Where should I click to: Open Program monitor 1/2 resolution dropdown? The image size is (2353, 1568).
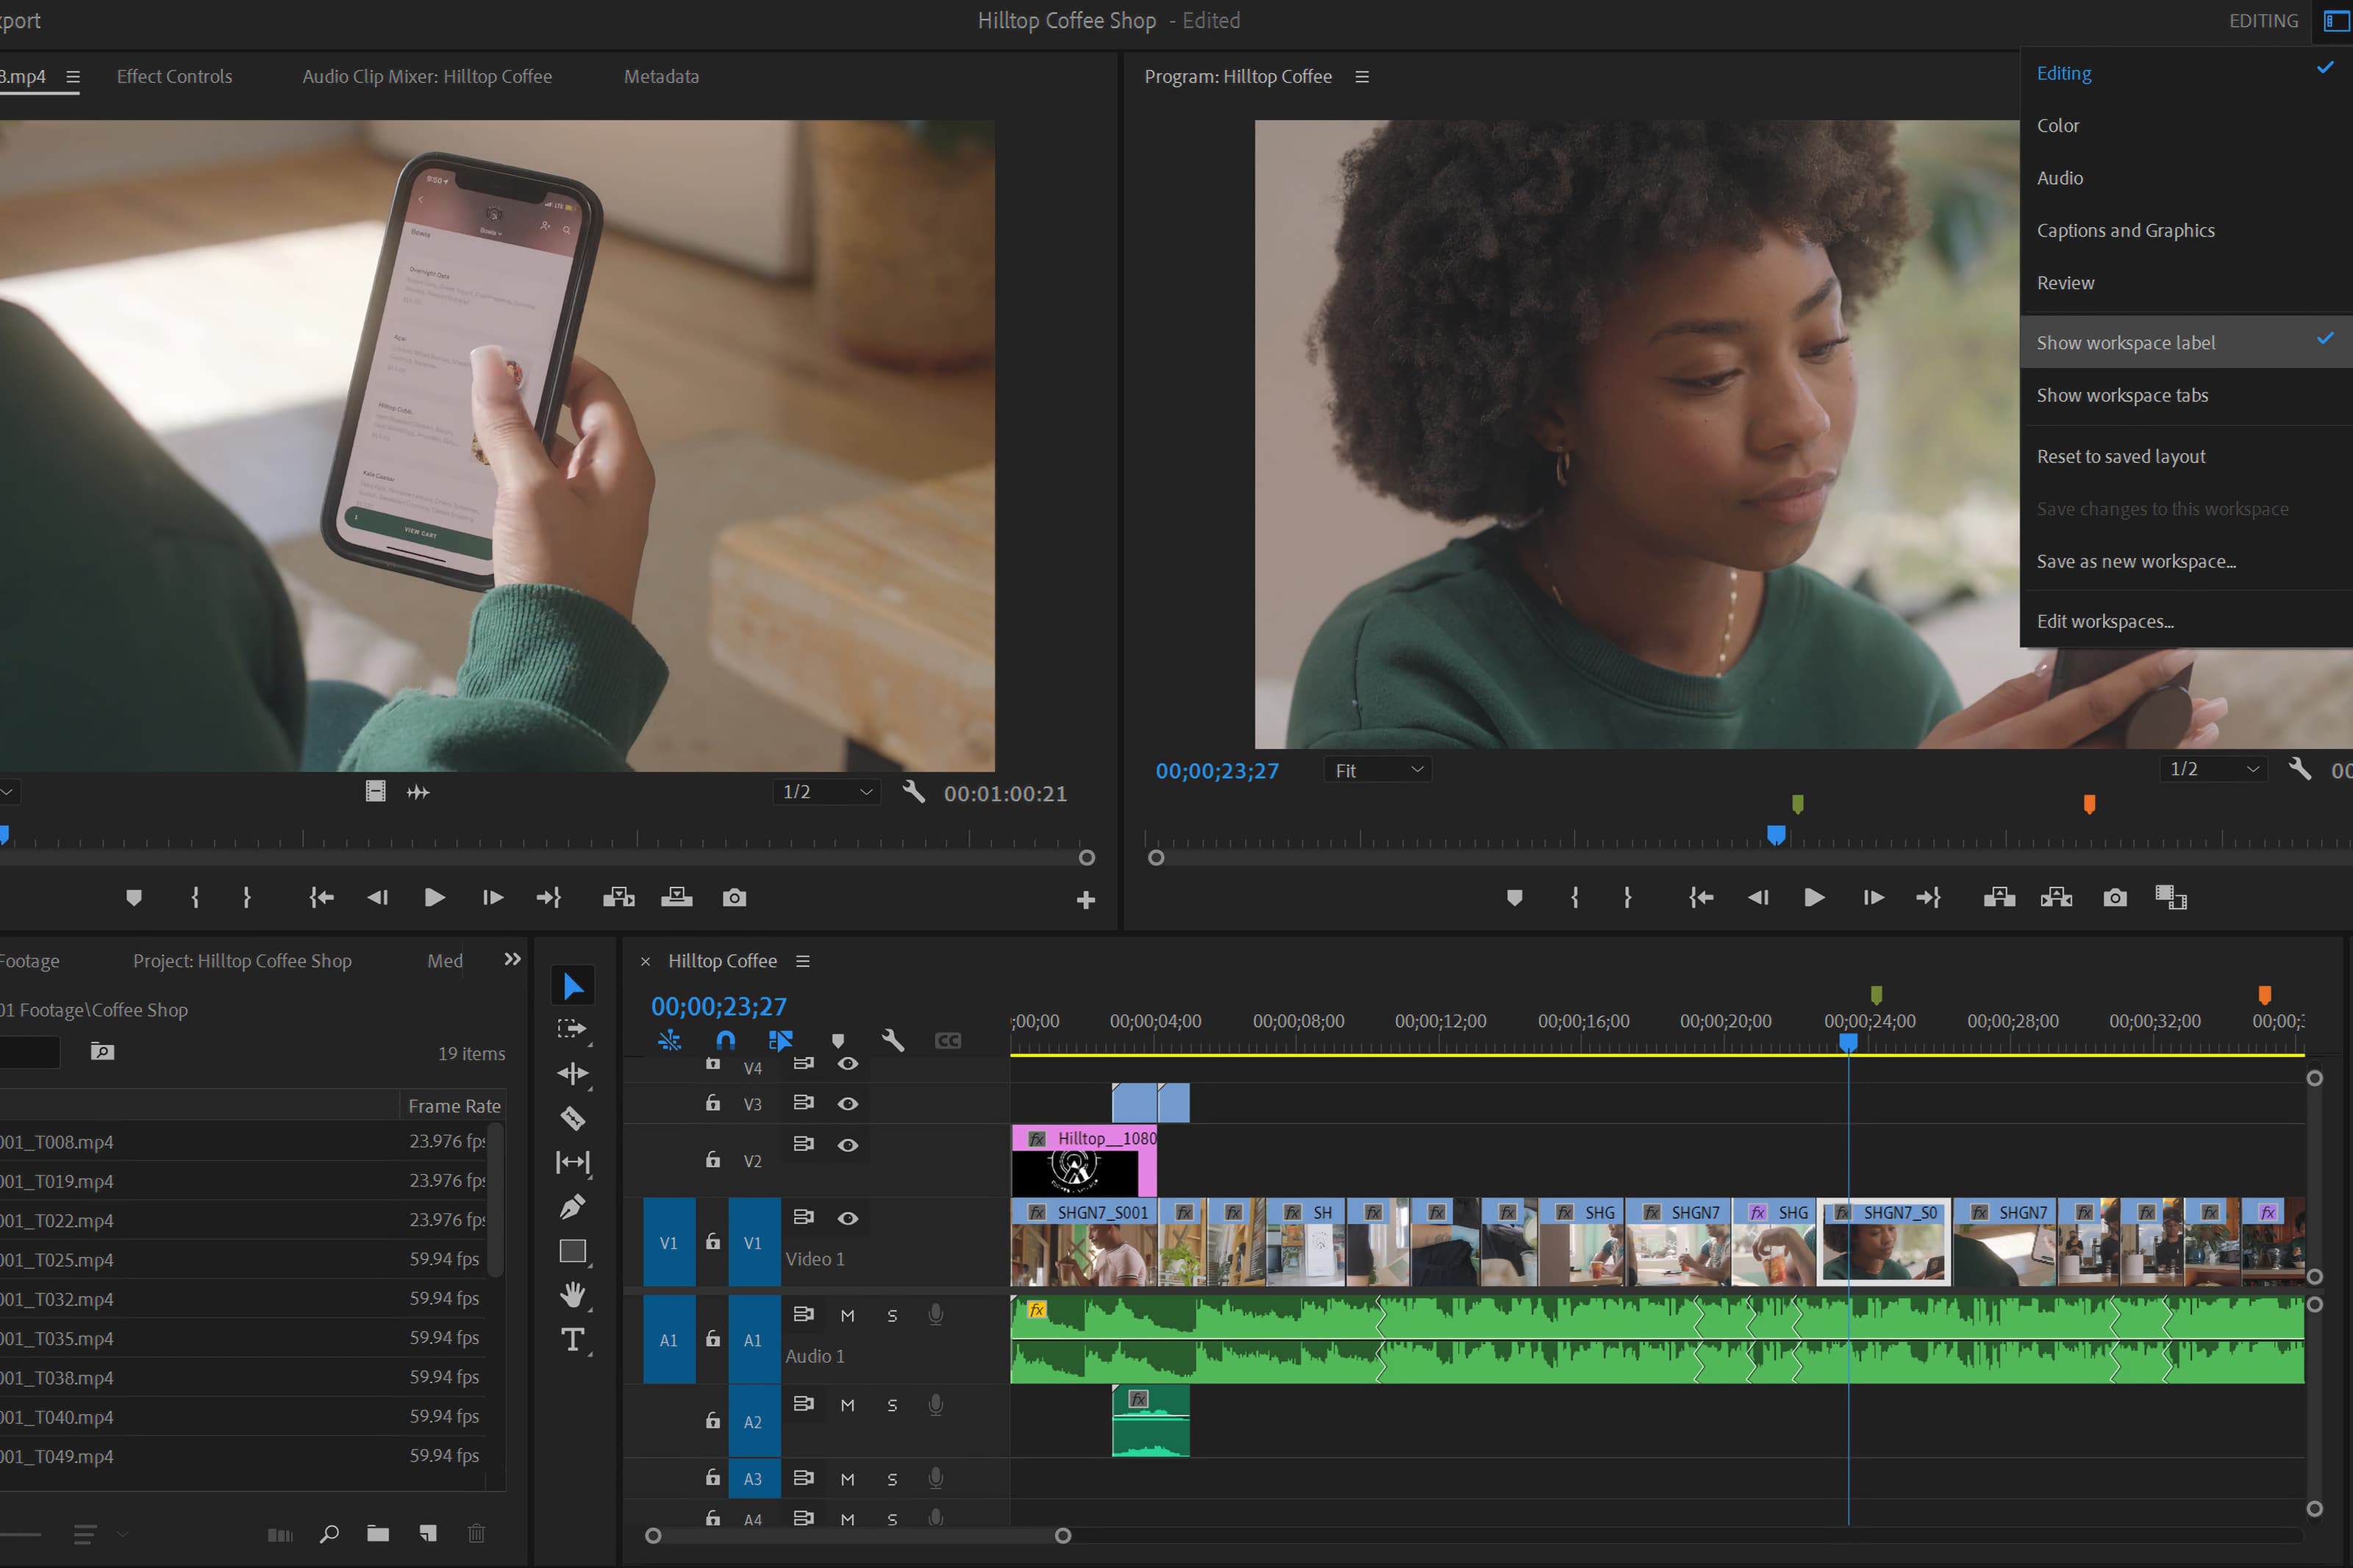2213,769
